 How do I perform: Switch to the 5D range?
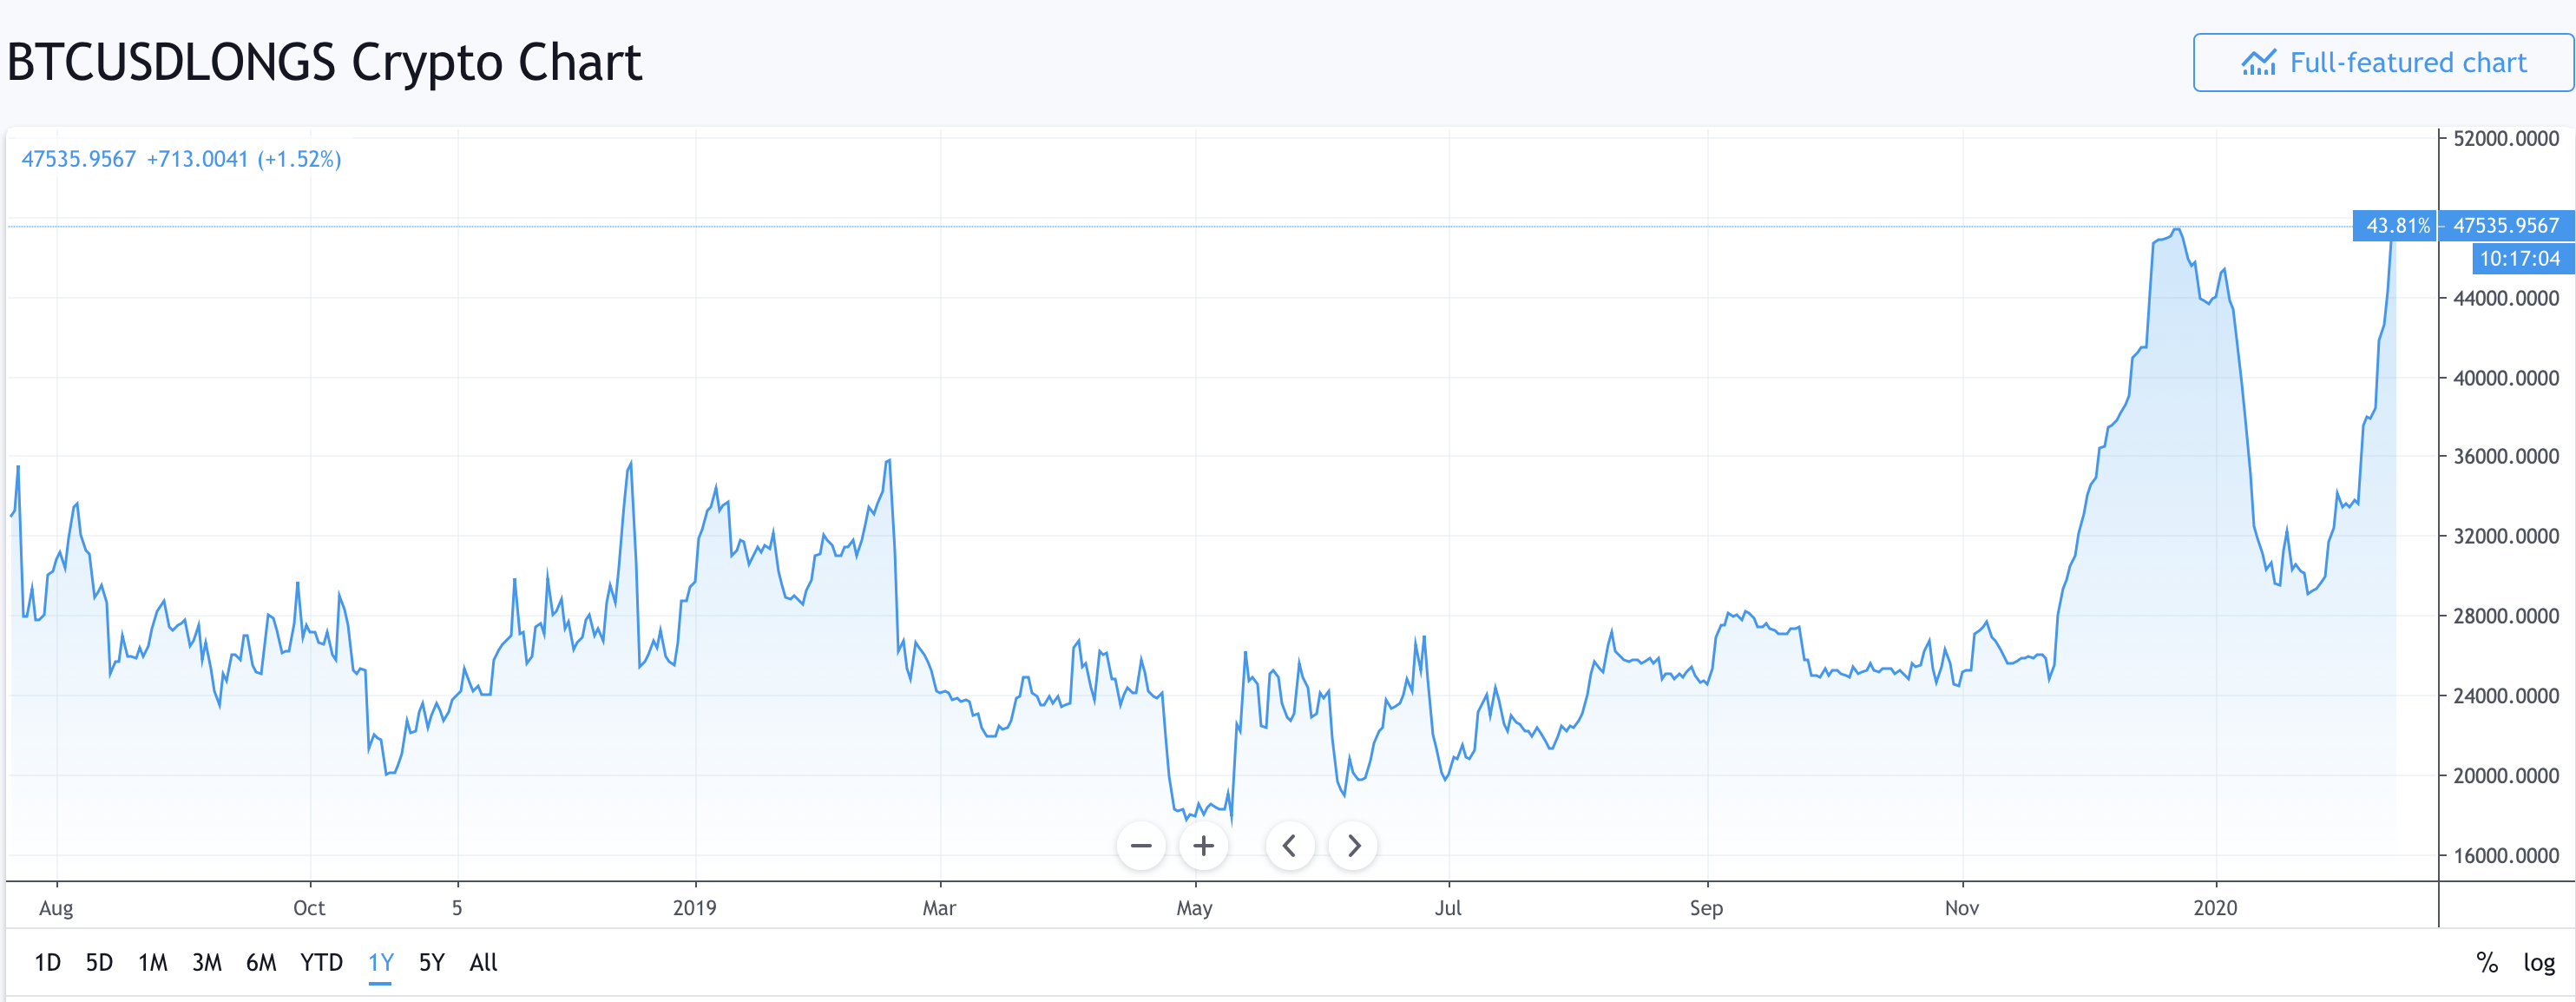[100, 962]
